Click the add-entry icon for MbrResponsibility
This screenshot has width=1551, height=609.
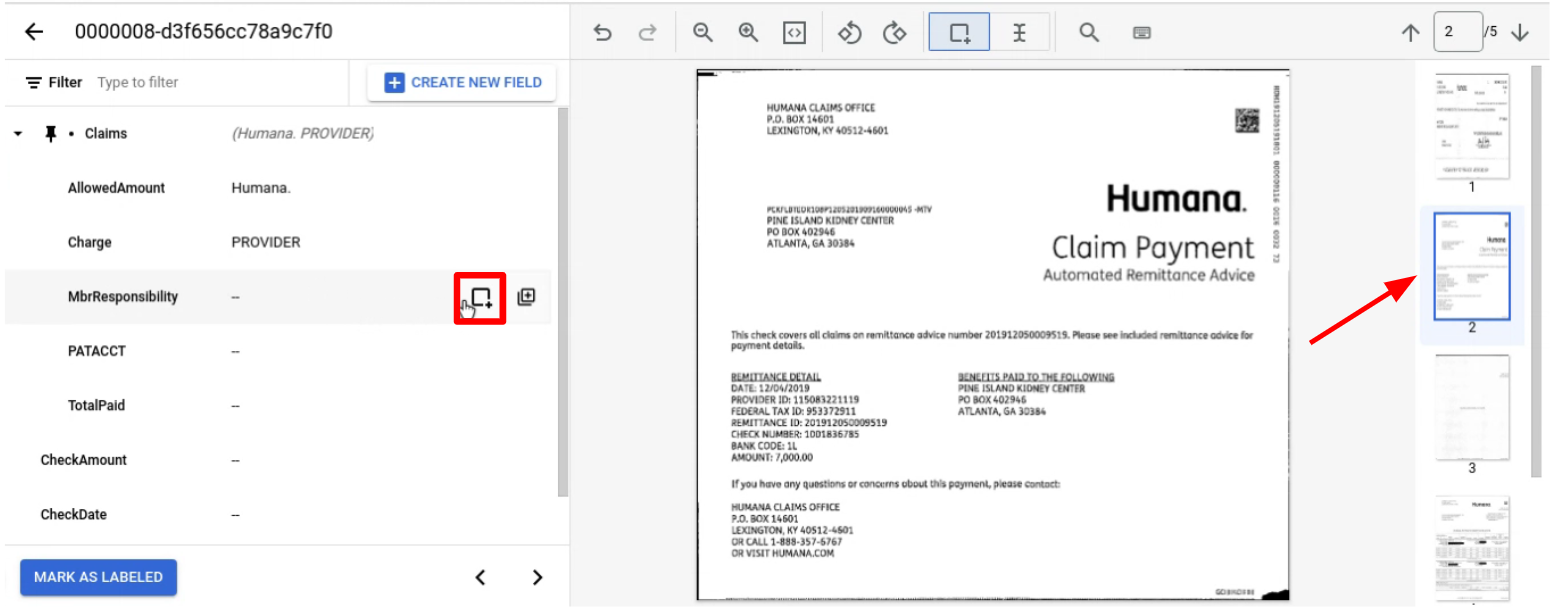[x=526, y=297]
